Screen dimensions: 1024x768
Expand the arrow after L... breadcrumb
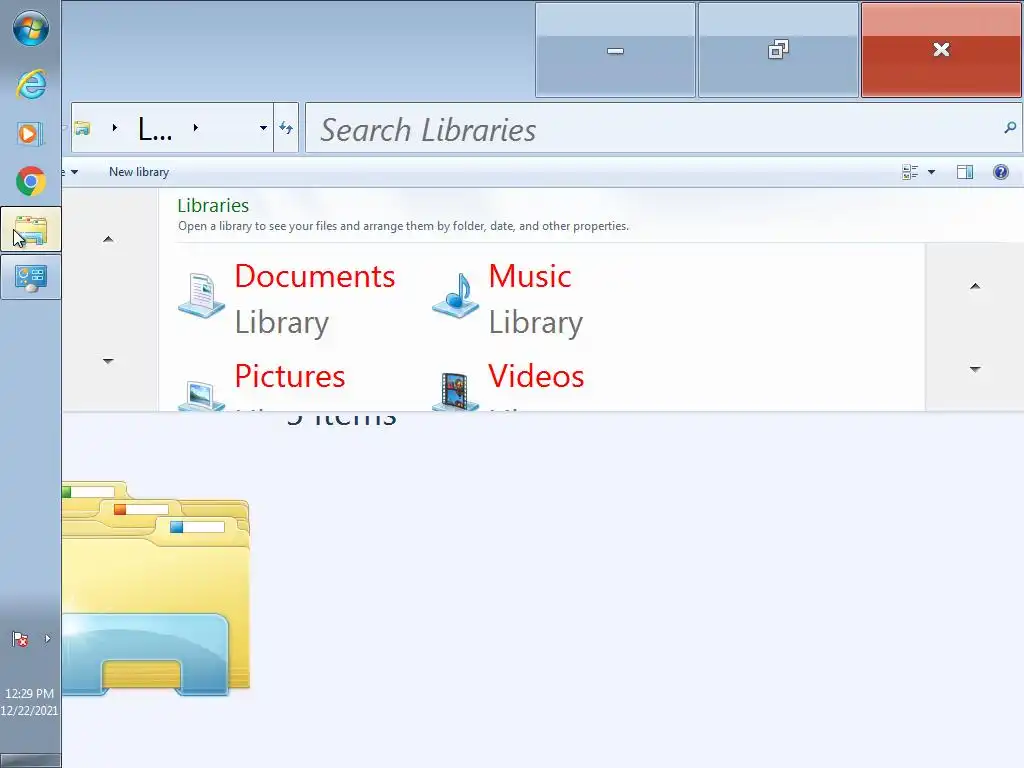[195, 128]
